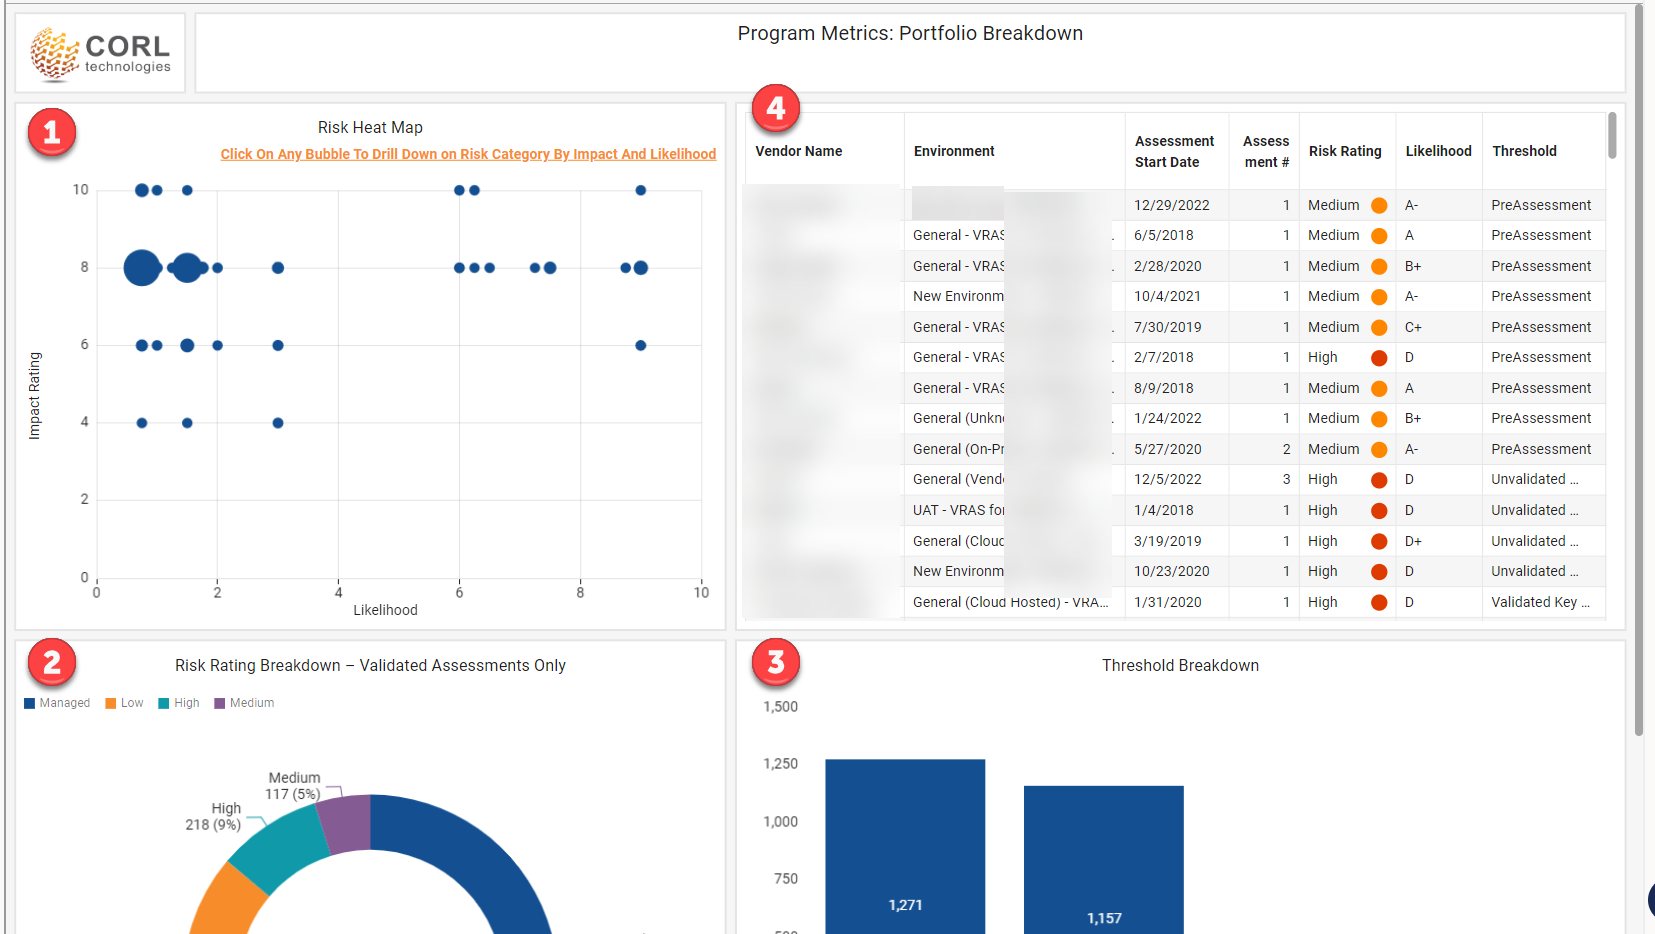The height and width of the screenshot is (934, 1655).
Task: Click the orange risk dot in 7/30/2019 row
Action: click(x=1379, y=327)
